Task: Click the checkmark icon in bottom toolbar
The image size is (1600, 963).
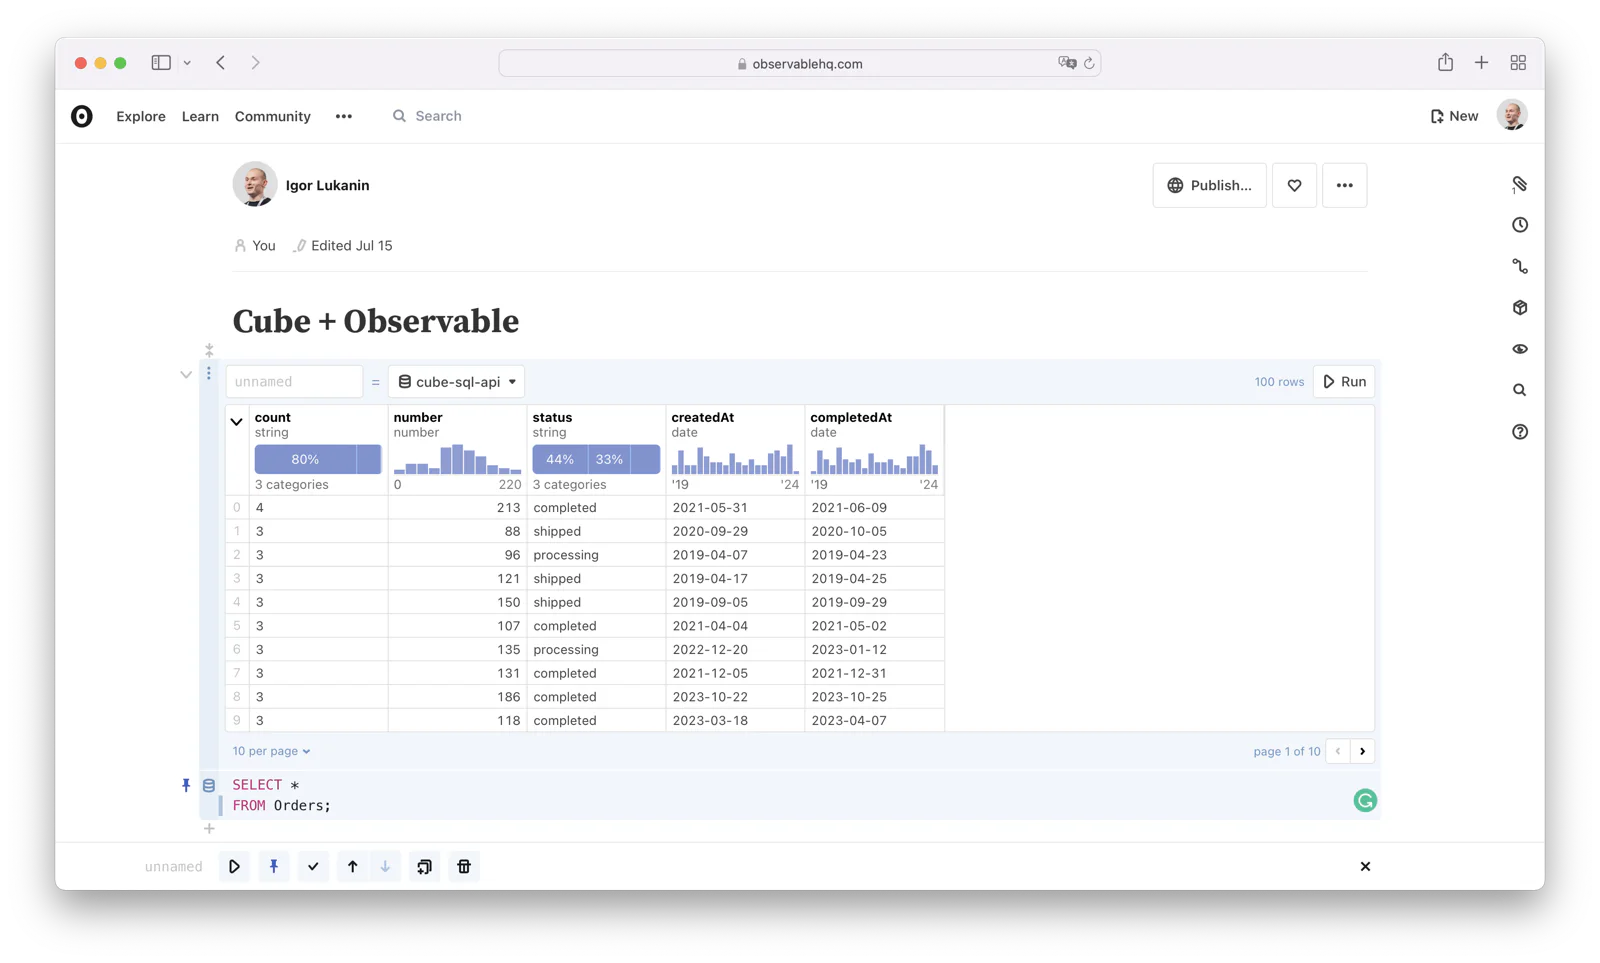Action: click(x=313, y=866)
